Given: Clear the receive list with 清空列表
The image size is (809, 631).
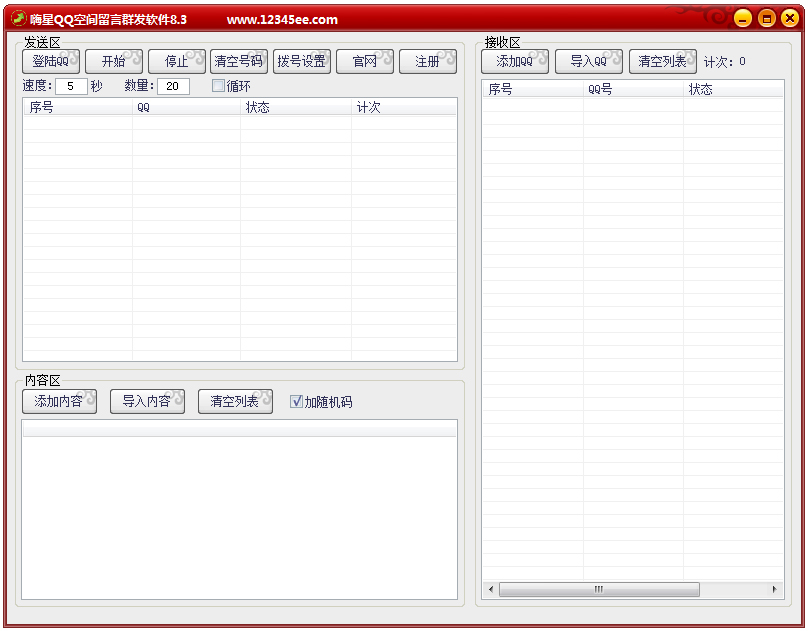Looking at the screenshot, I should pos(663,62).
